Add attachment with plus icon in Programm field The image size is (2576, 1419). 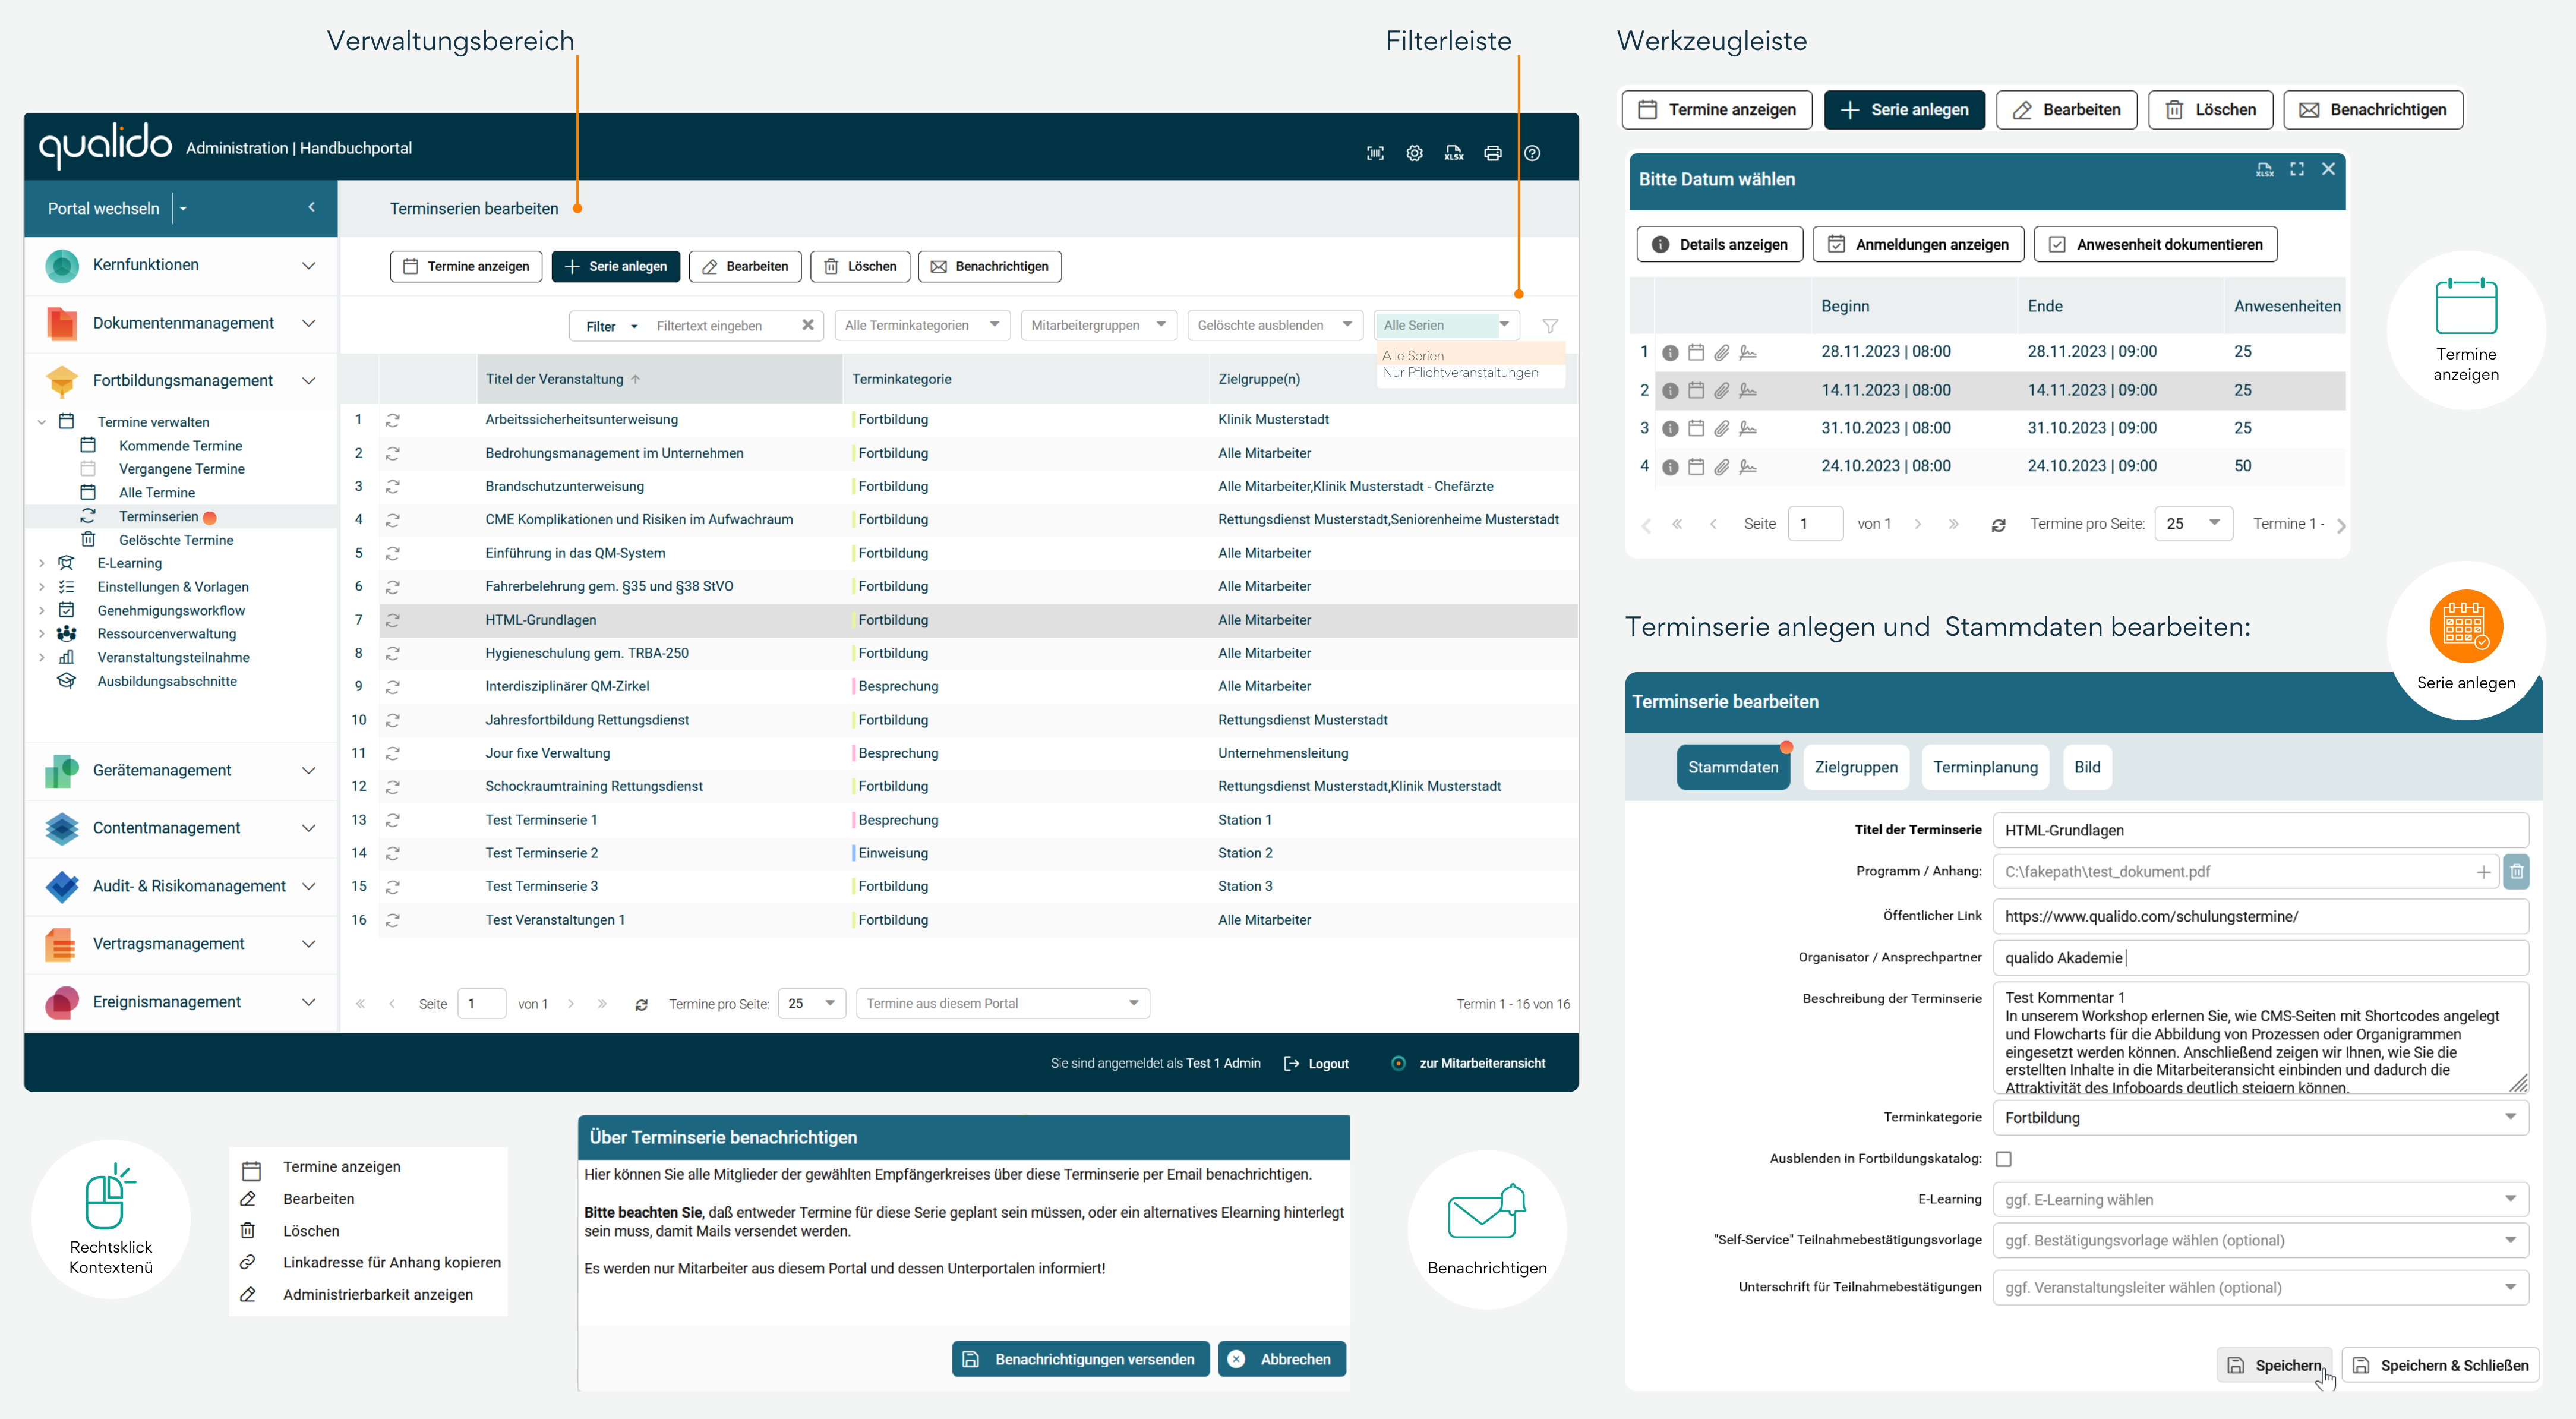[x=2484, y=872]
